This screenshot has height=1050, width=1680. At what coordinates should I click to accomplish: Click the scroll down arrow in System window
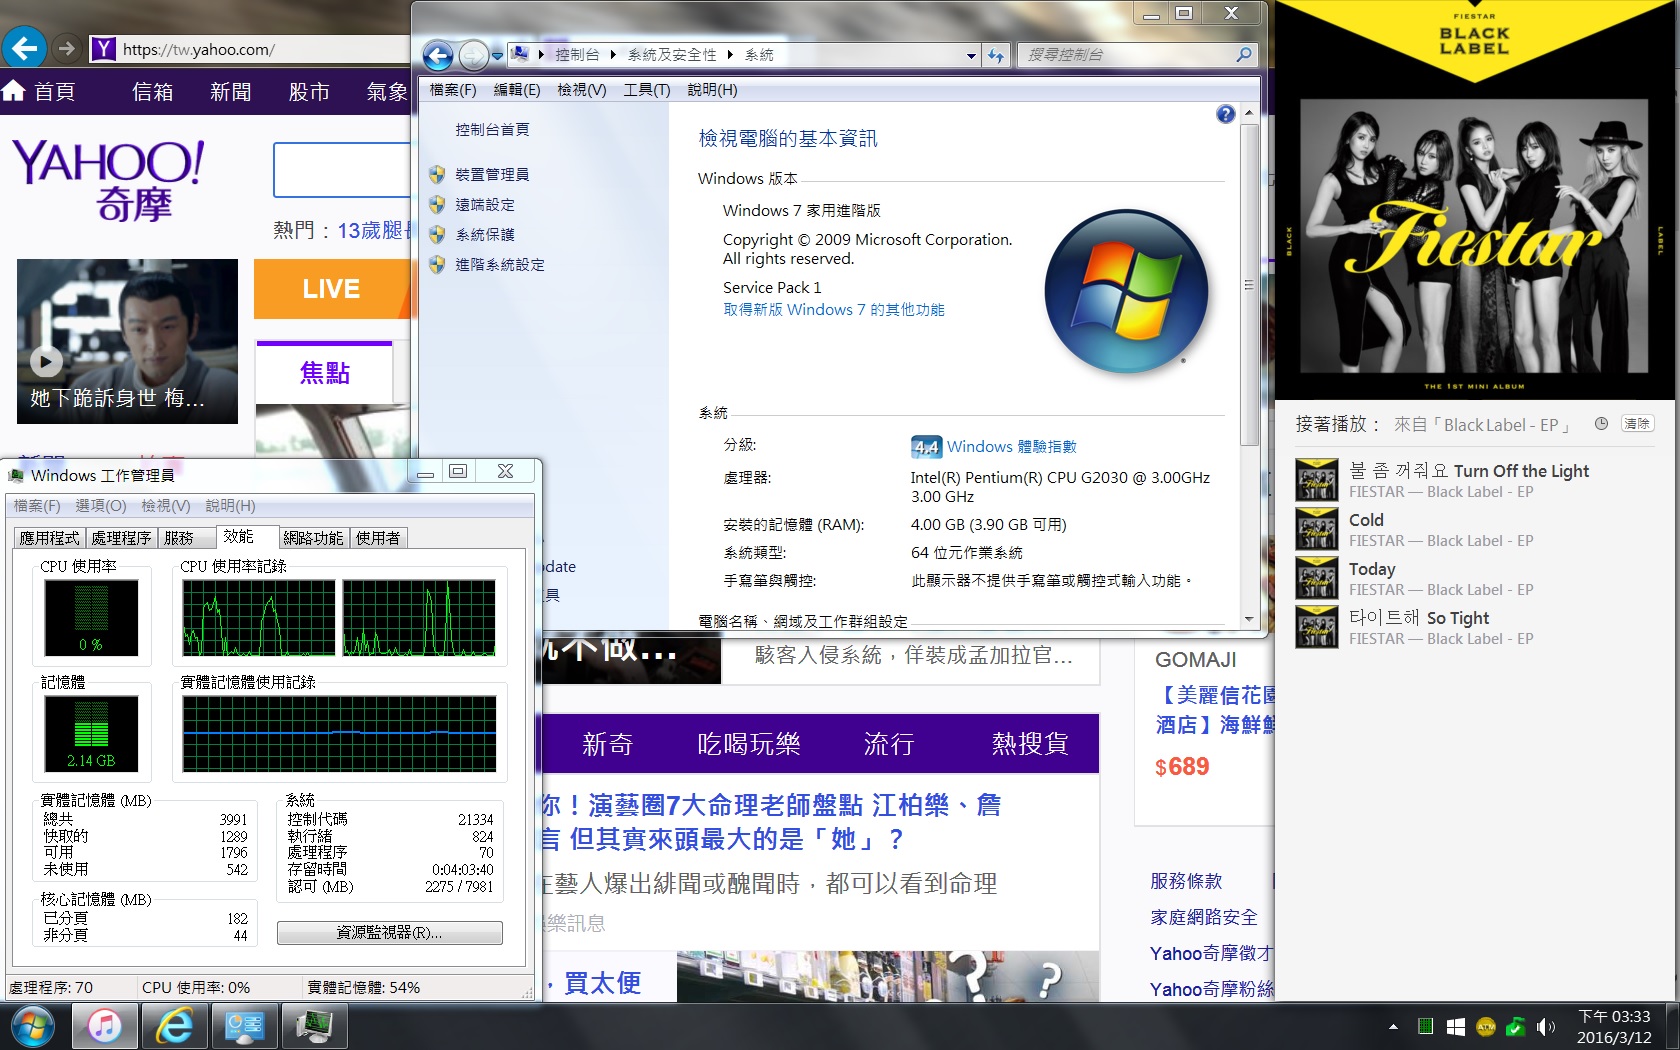(1249, 619)
